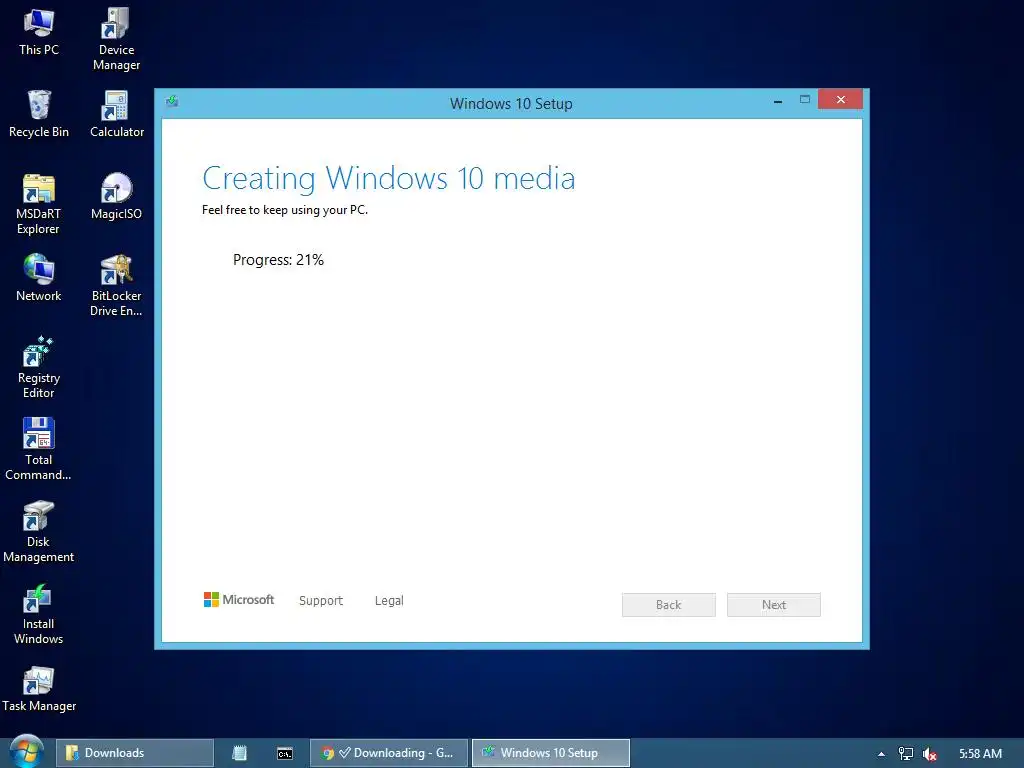Click the Legal link
Image resolution: width=1024 pixels, height=768 pixels.
pos(389,600)
